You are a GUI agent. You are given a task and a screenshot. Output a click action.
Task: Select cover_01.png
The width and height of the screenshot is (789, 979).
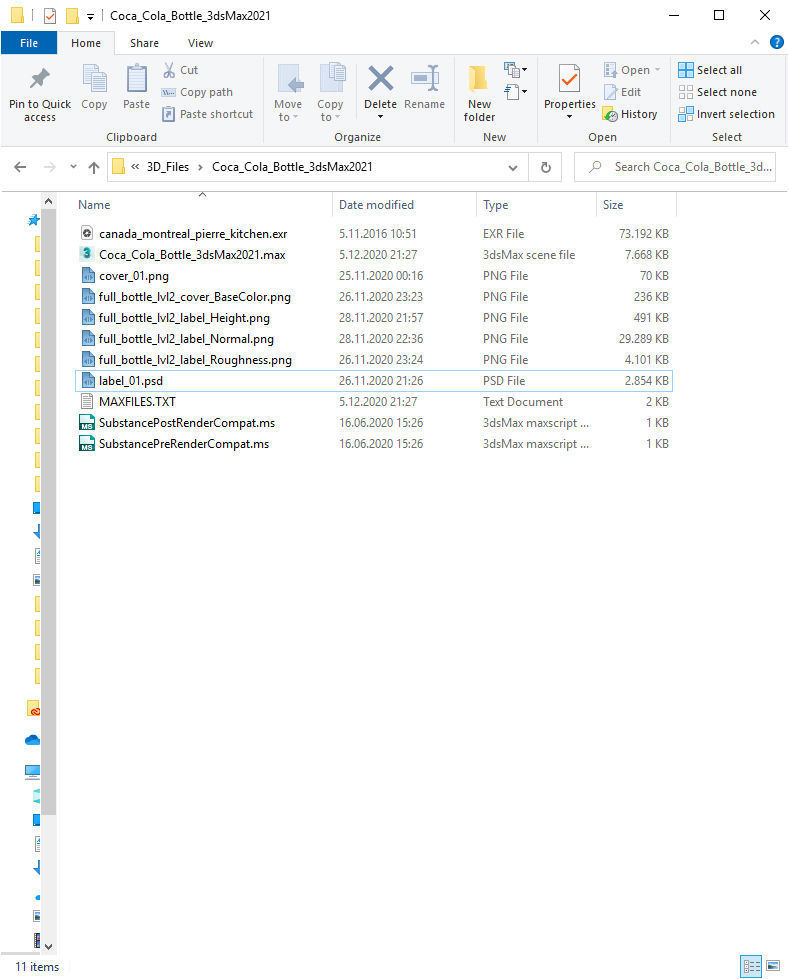point(373,275)
